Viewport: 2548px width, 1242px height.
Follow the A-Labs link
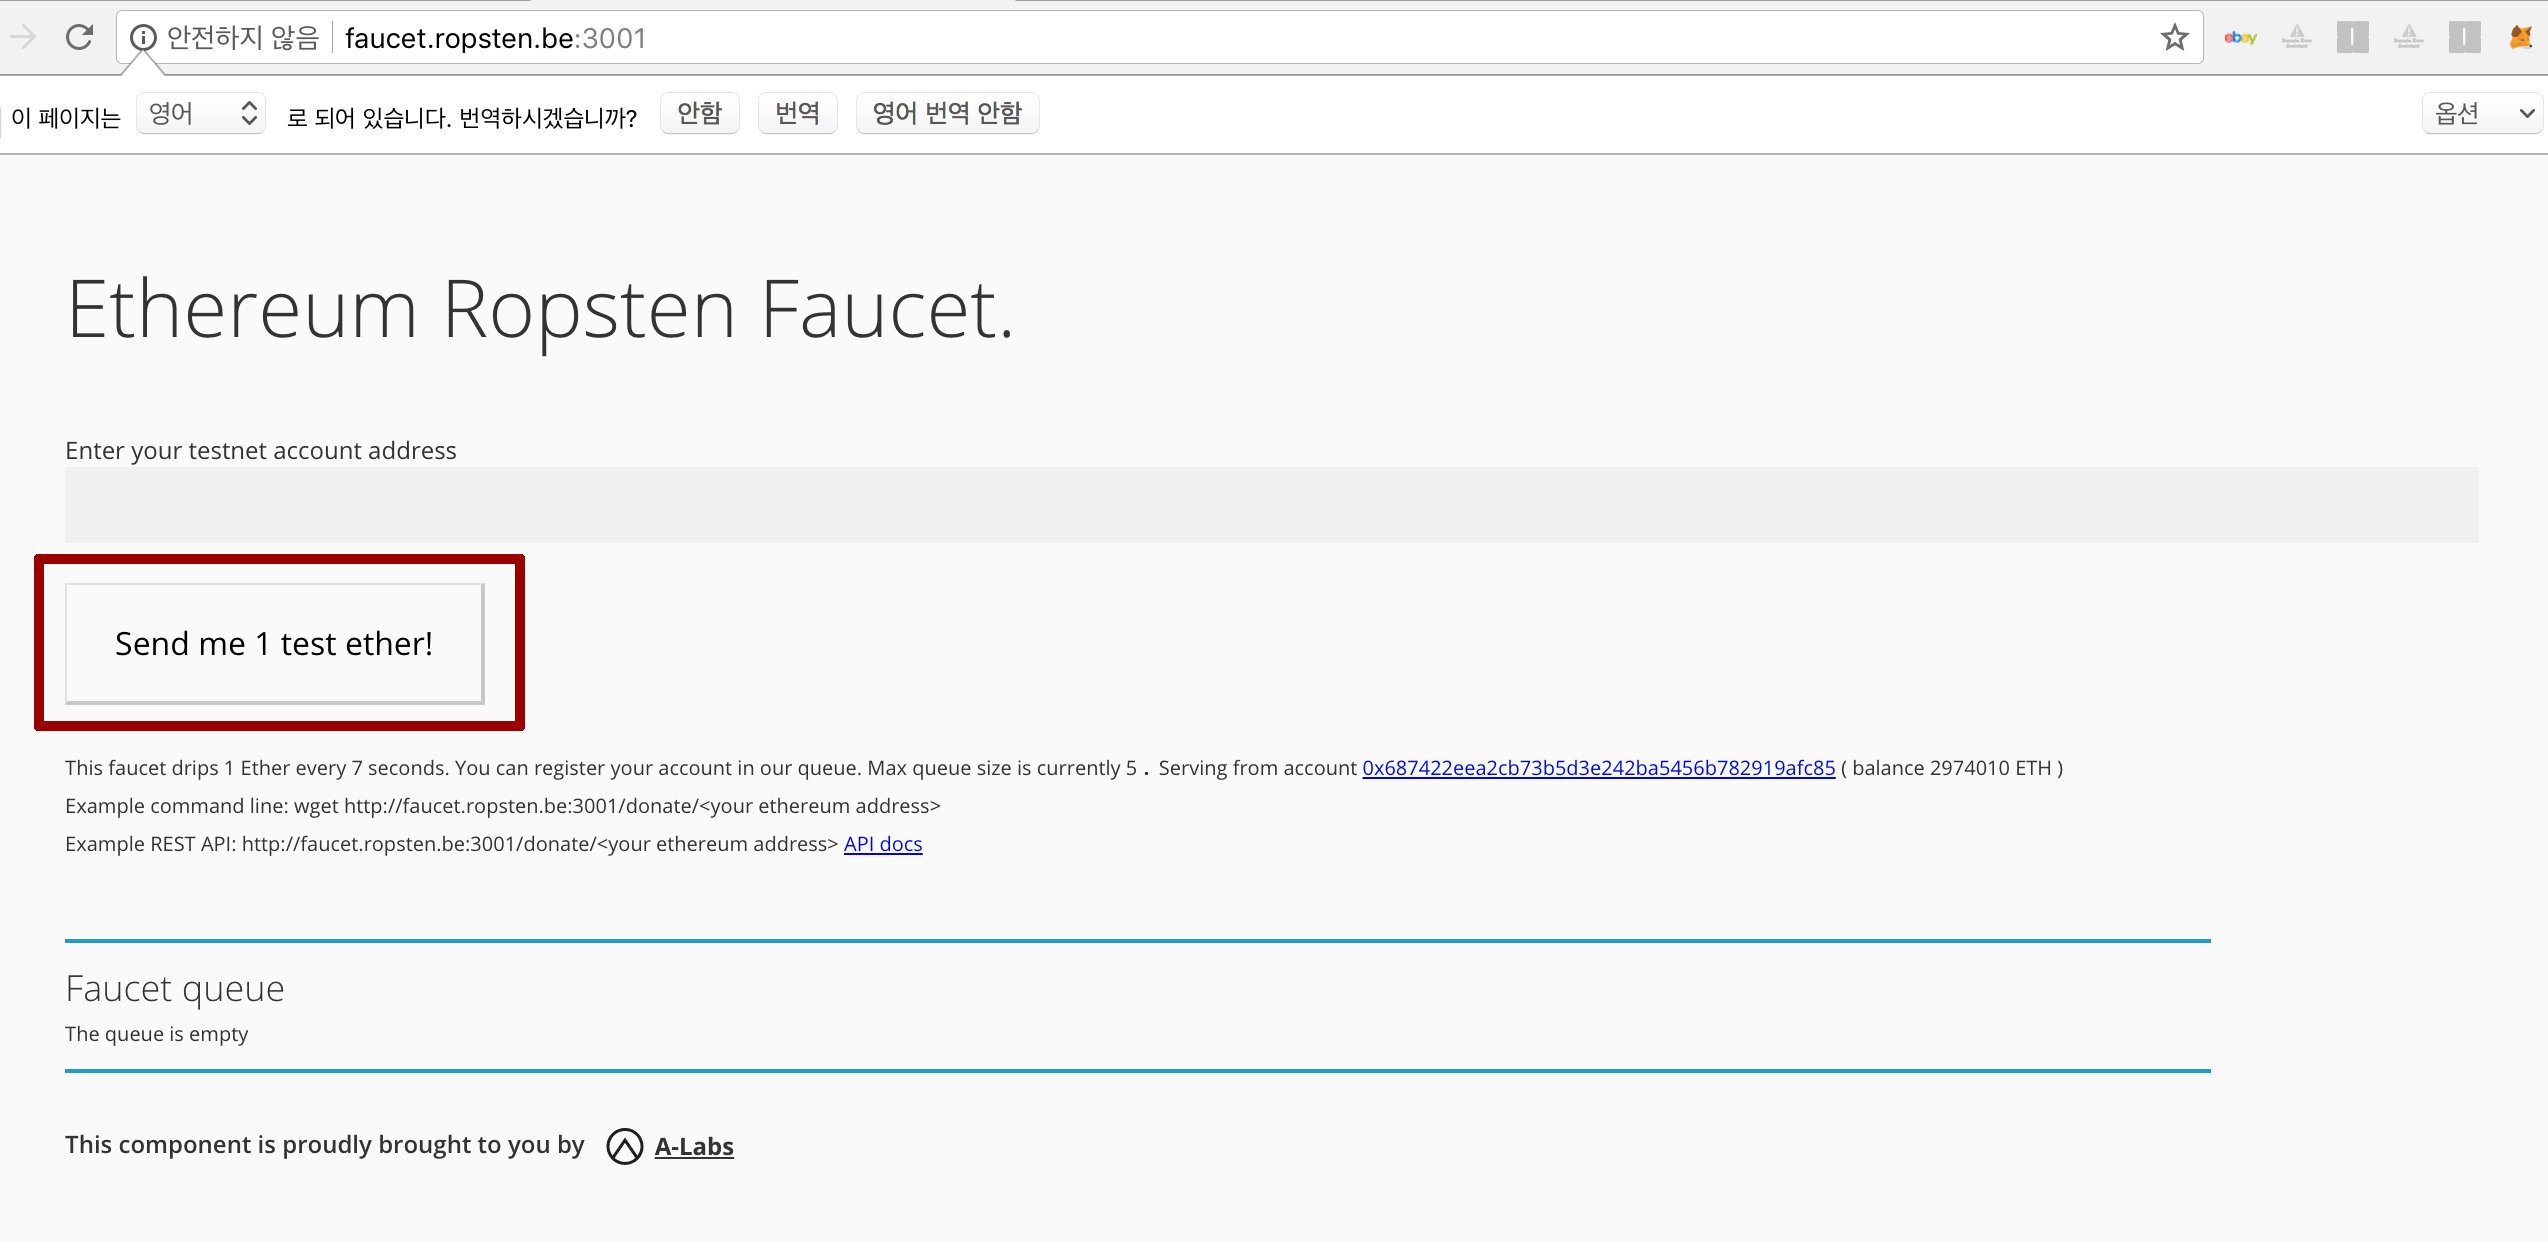693,1146
